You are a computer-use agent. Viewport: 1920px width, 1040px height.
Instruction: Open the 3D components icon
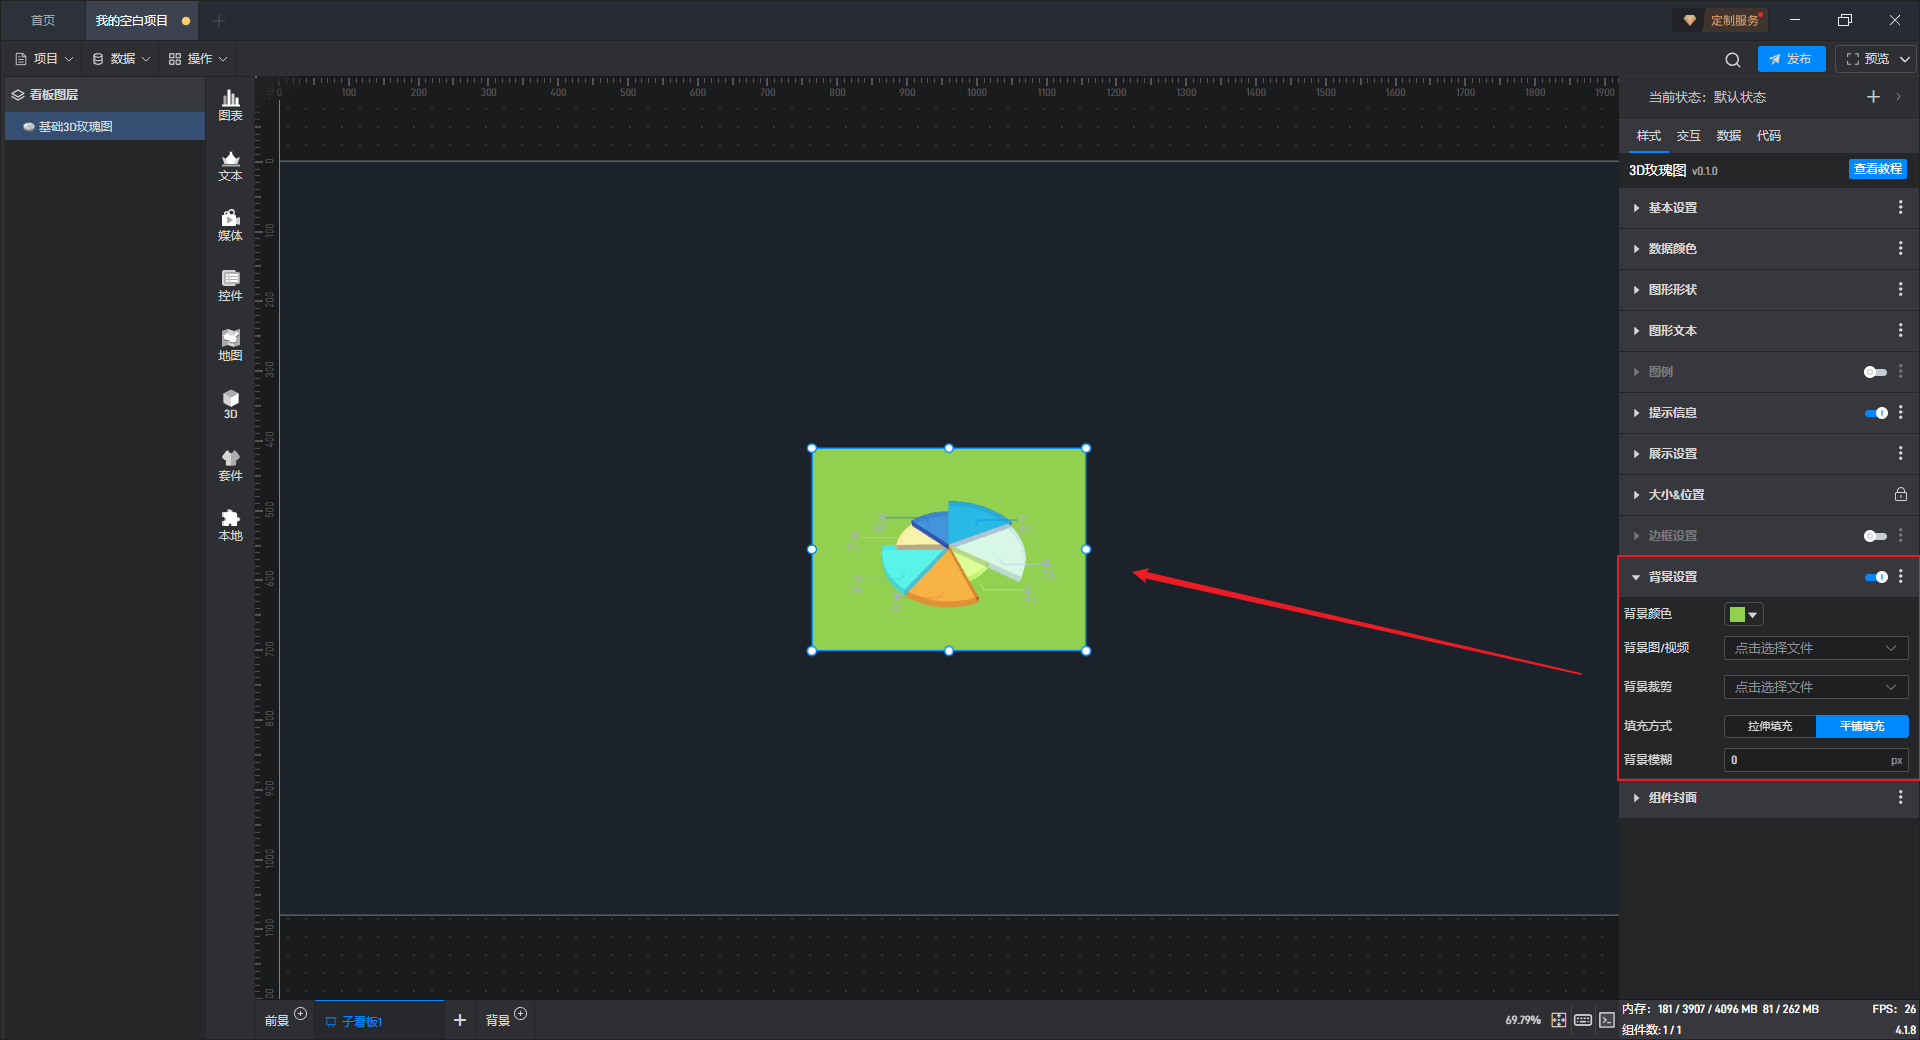pos(230,404)
